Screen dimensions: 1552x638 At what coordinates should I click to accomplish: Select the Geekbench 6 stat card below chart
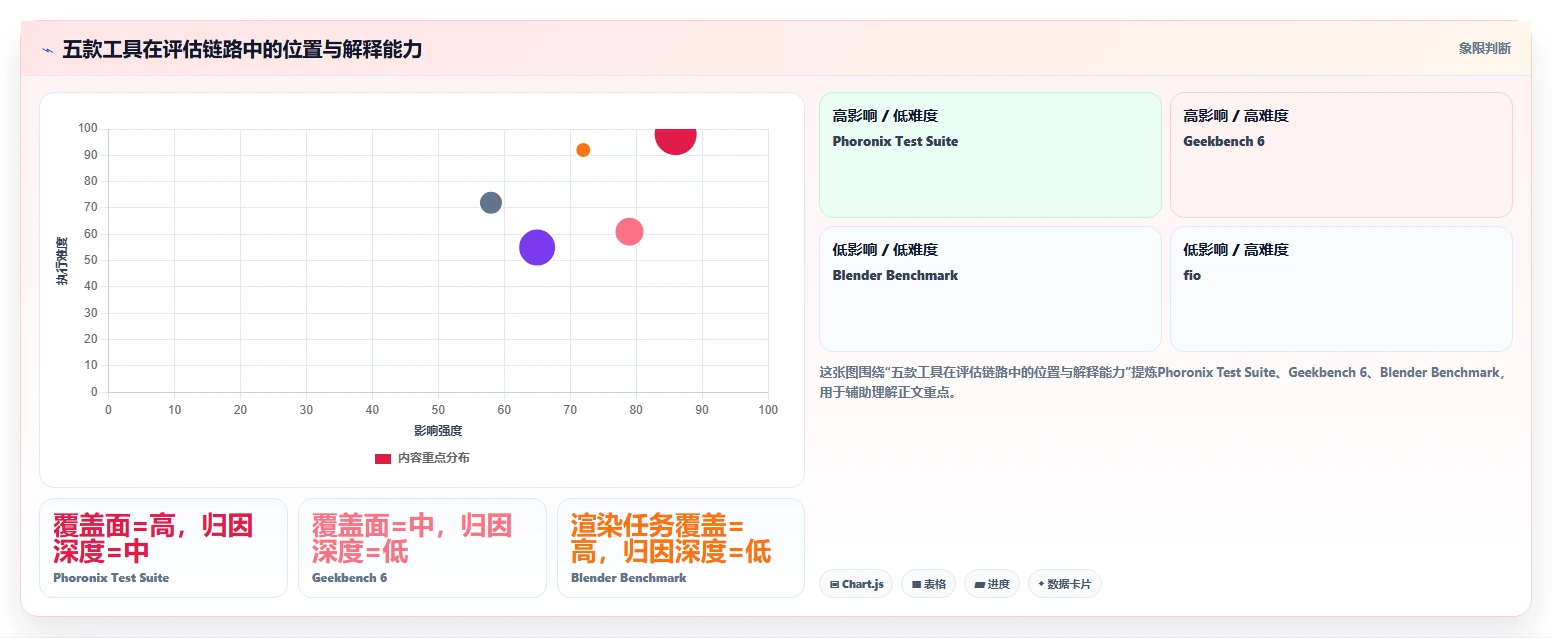point(422,548)
